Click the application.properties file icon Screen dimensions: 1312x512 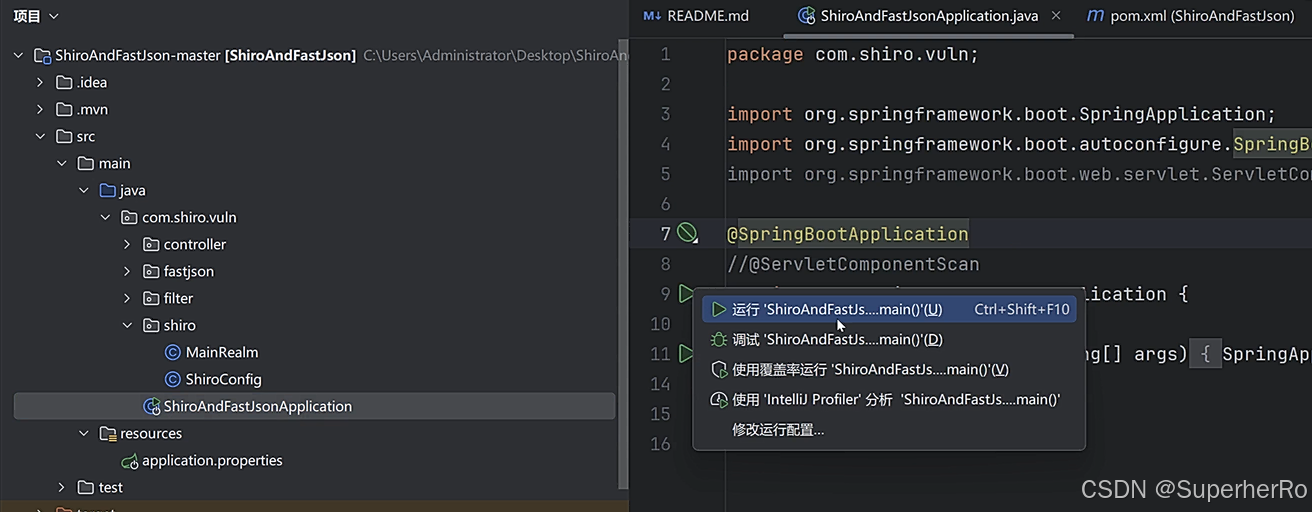pyautogui.click(x=129, y=461)
